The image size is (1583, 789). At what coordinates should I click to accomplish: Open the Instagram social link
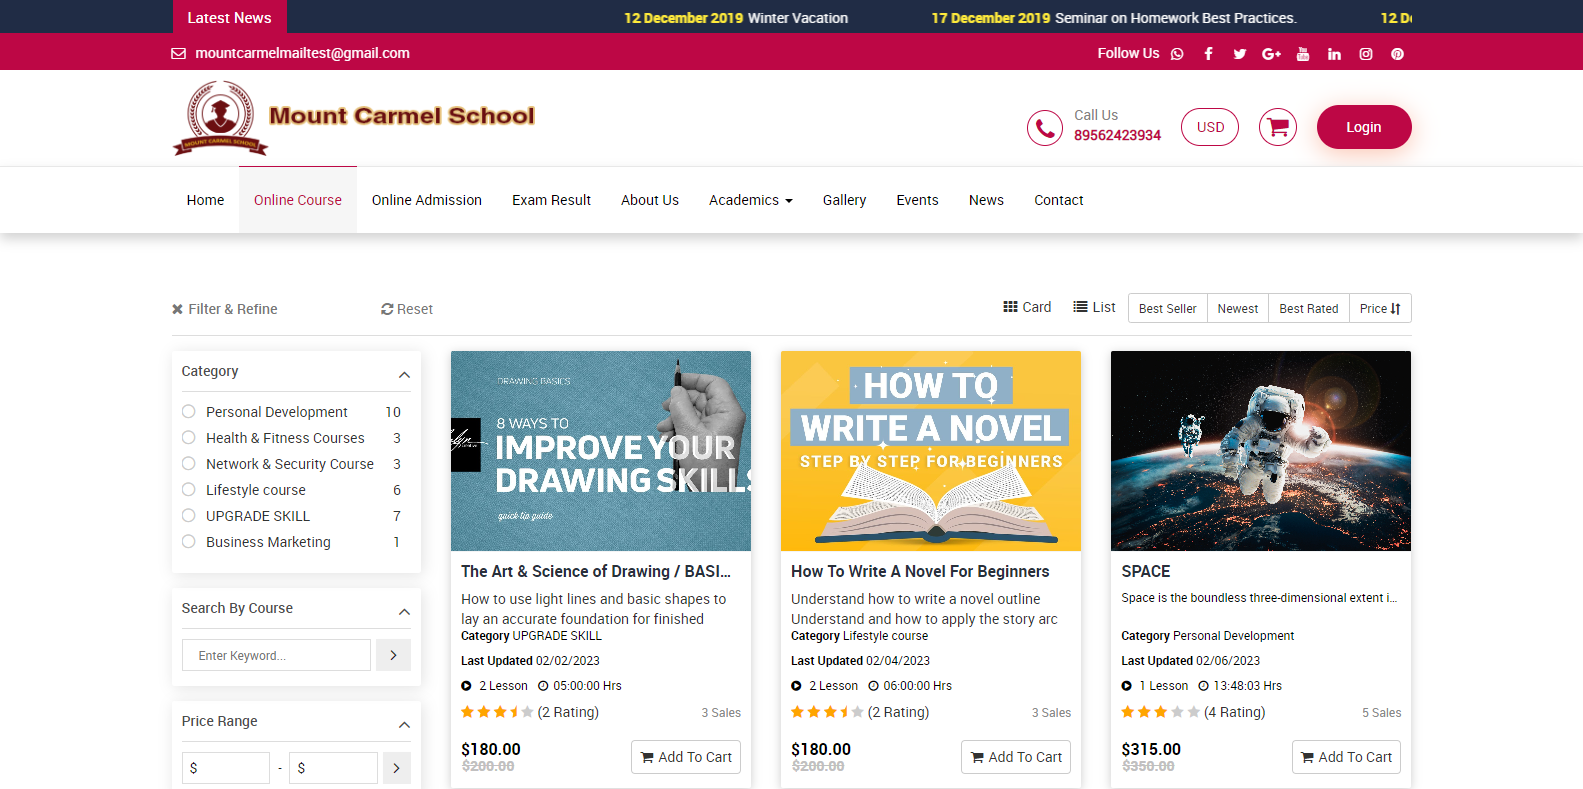(1365, 54)
